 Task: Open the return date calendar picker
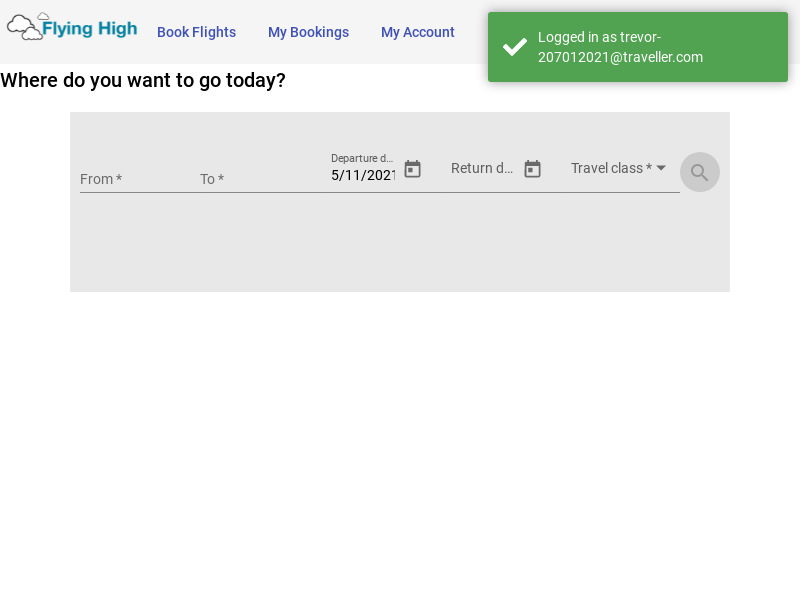coord(532,169)
